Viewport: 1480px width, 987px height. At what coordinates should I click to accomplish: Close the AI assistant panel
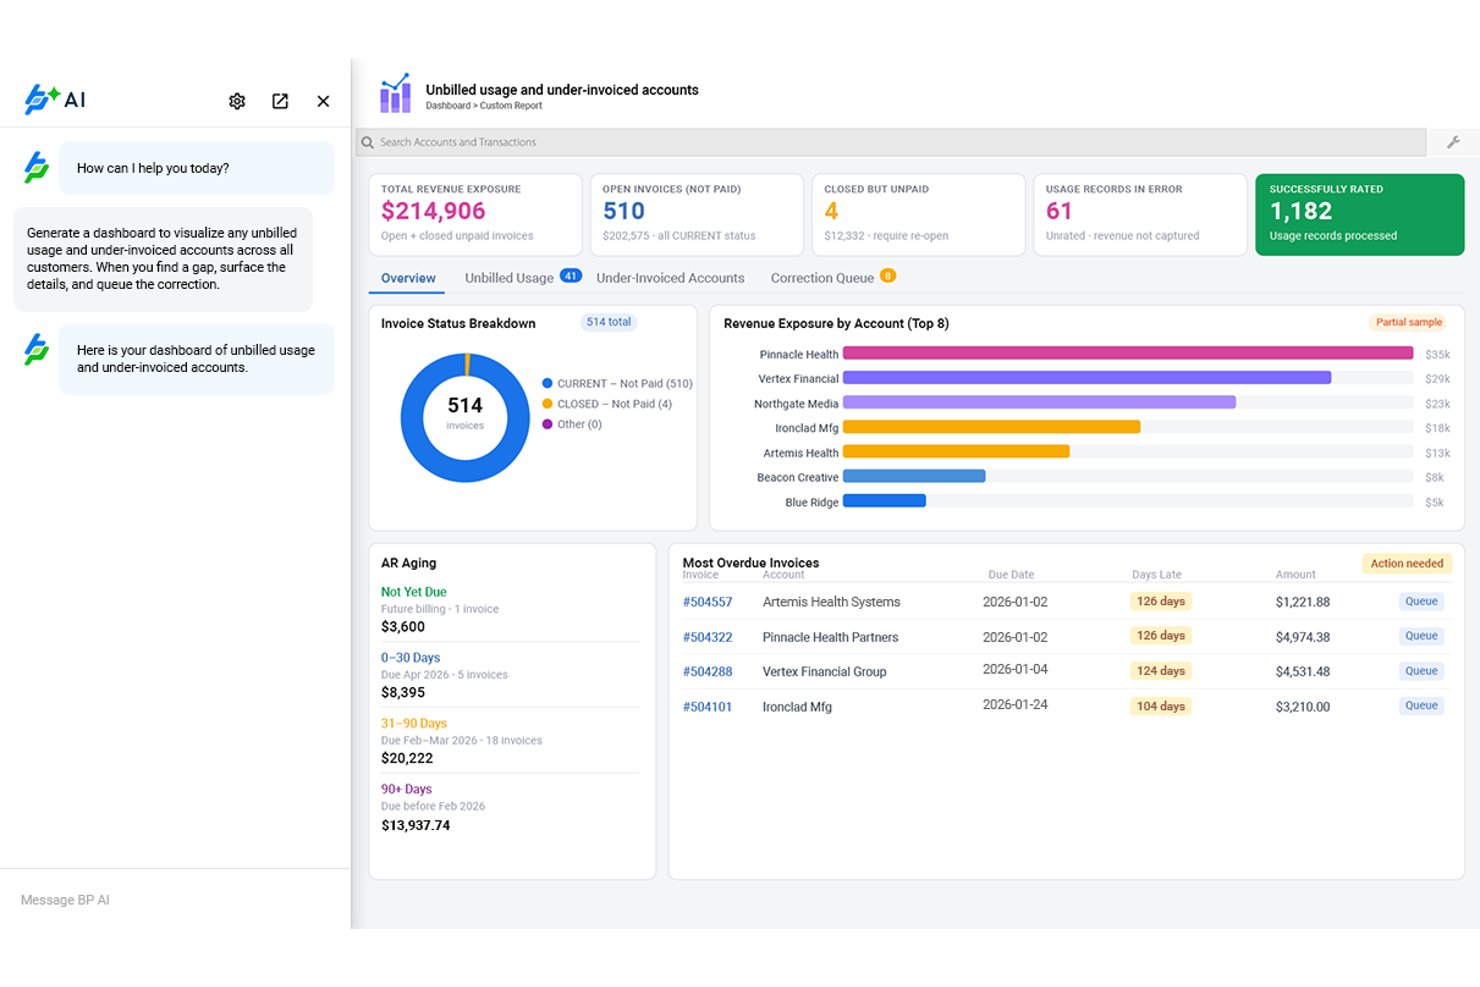323,101
